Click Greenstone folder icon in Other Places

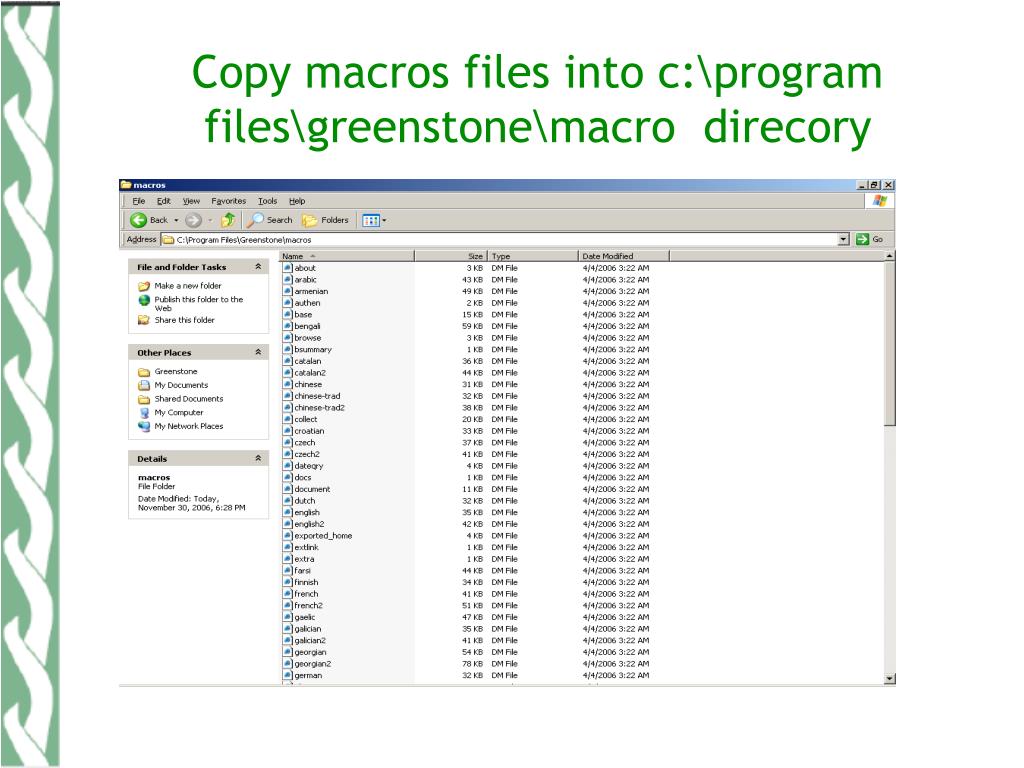click(144, 372)
